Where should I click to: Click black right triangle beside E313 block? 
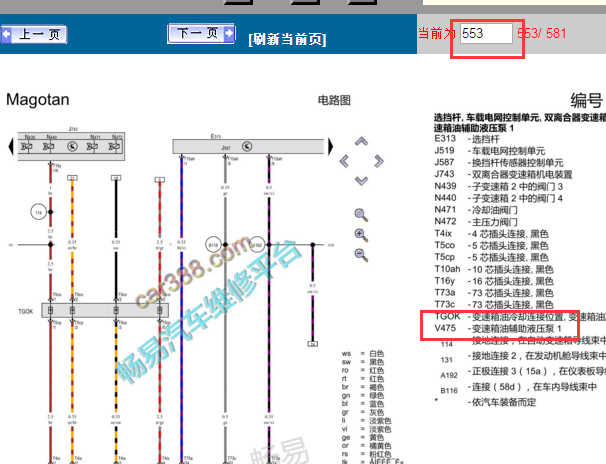pyautogui.click(x=330, y=146)
